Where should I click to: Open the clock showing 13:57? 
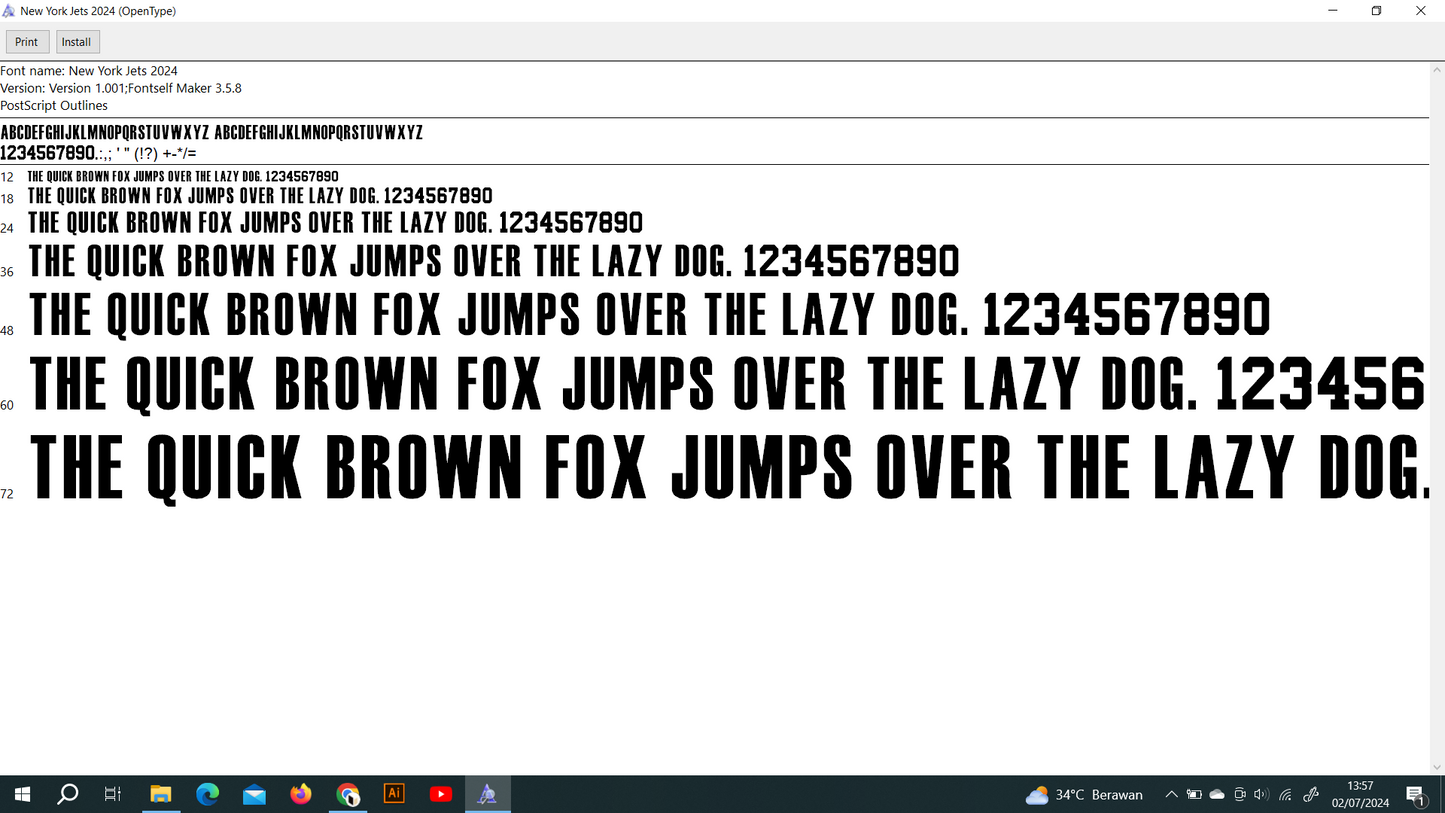(1360, 794)
